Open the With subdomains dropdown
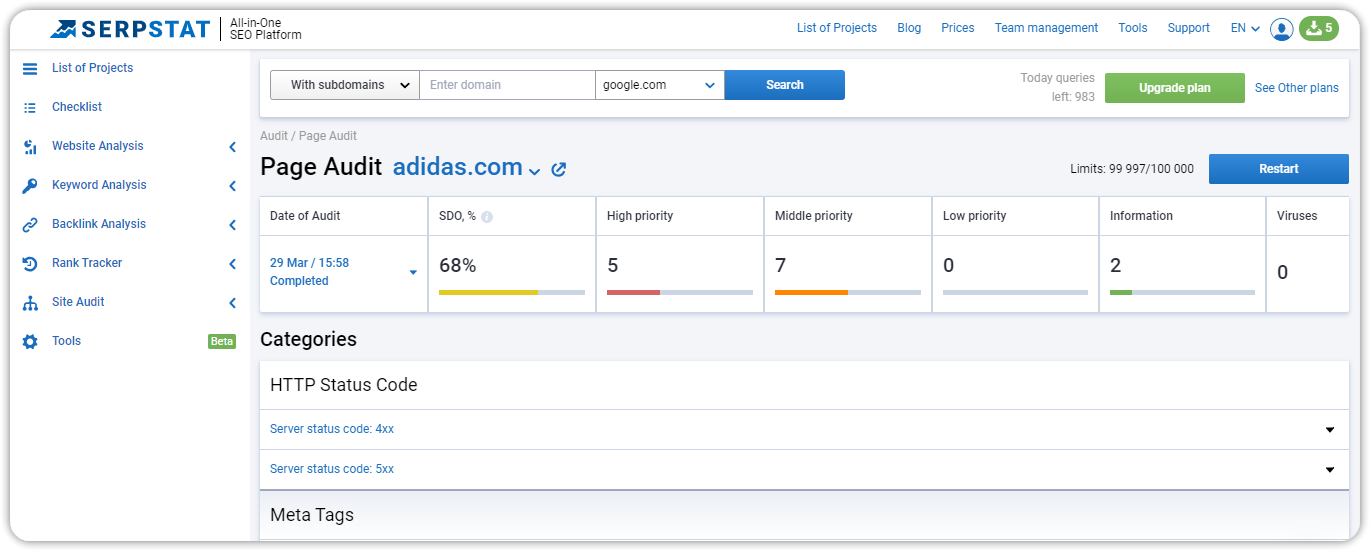Screen dimensions: 1370x551 [x=345, y=85]
